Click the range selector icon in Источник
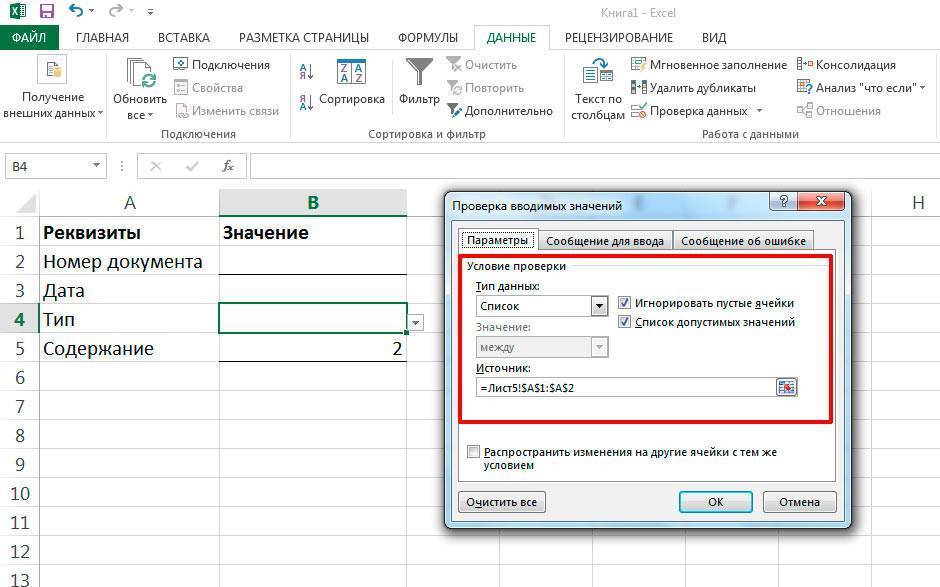 point(786,388)
